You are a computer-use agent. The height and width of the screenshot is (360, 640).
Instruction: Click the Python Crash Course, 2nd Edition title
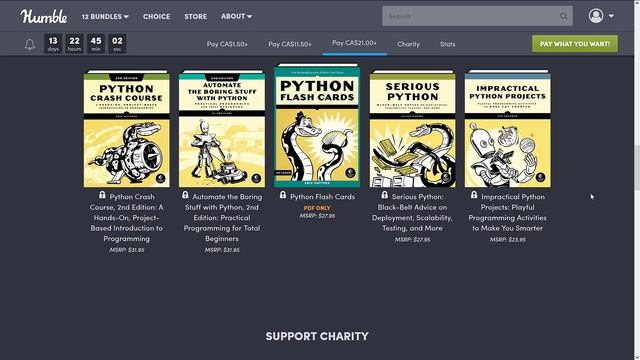click(x=127, y=218)
